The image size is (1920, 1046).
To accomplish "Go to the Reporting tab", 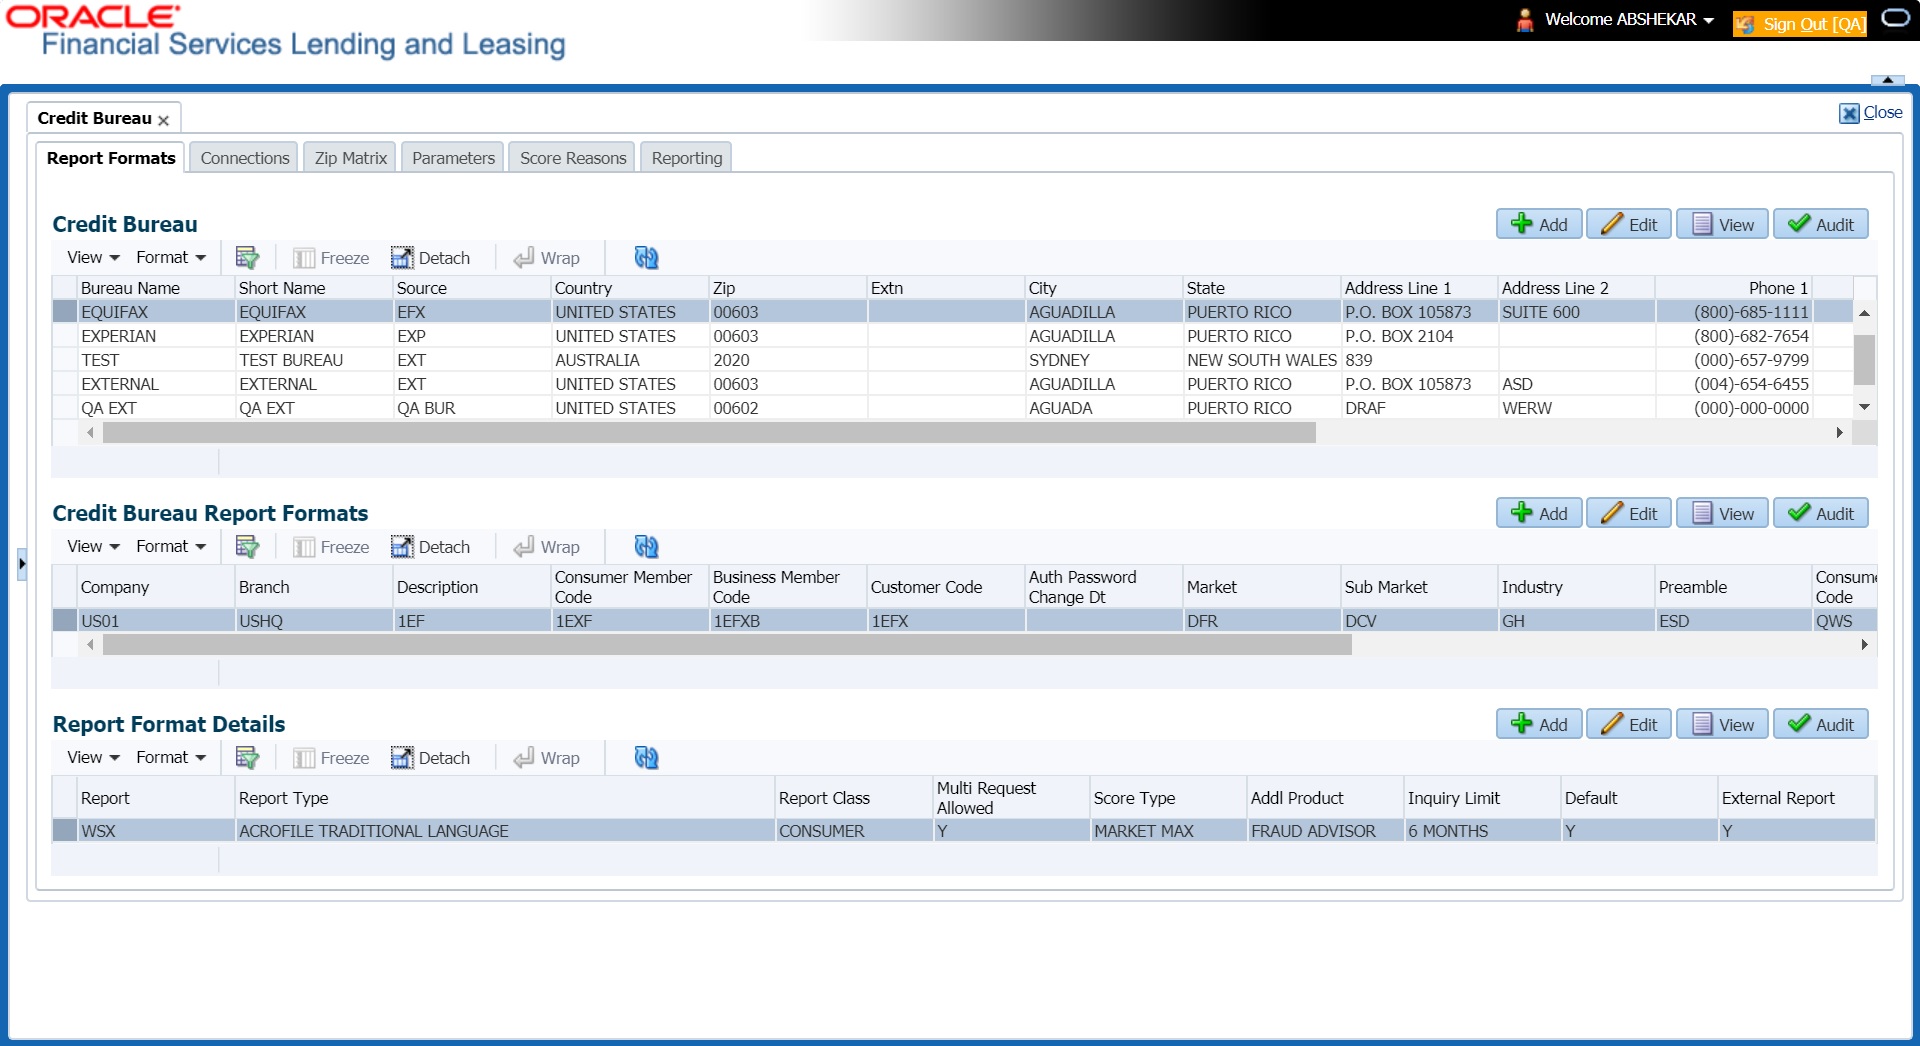I will (686, 158).
